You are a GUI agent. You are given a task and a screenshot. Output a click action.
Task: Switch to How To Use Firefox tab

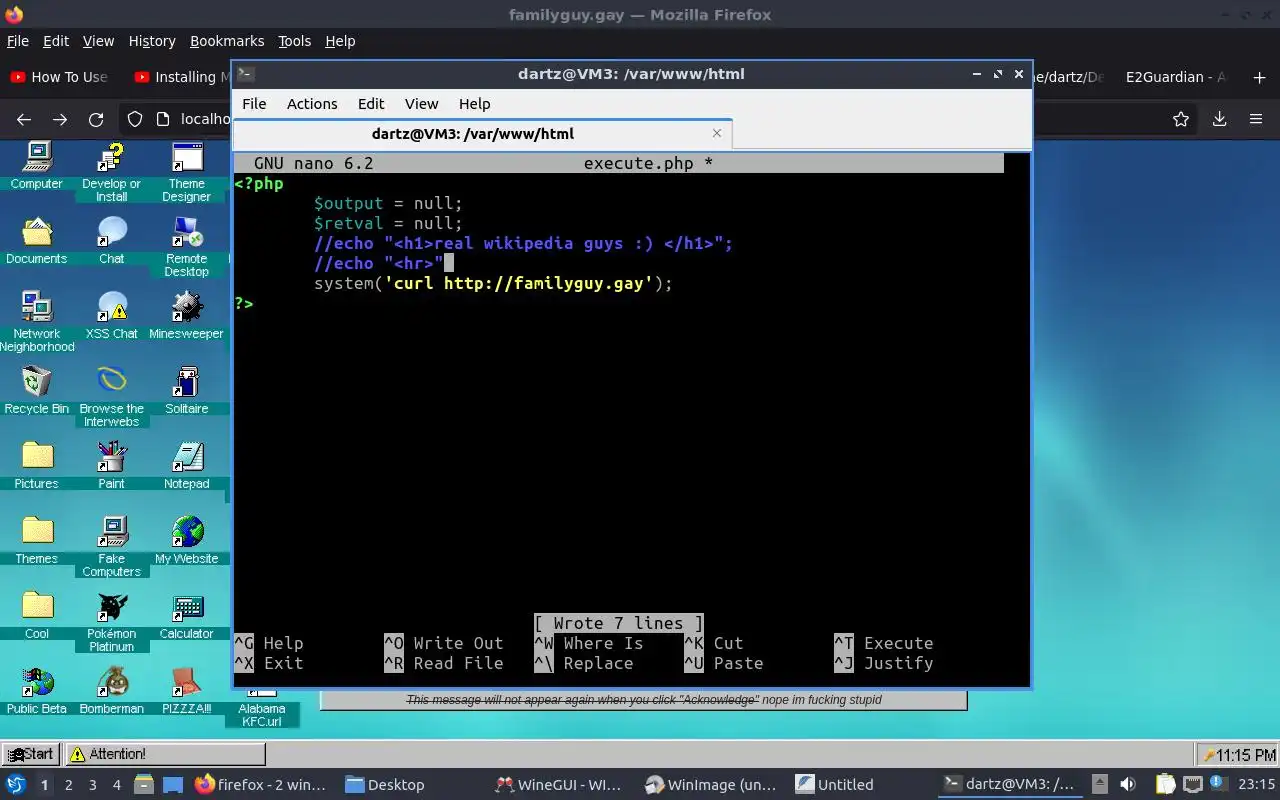tap(60, 77)
